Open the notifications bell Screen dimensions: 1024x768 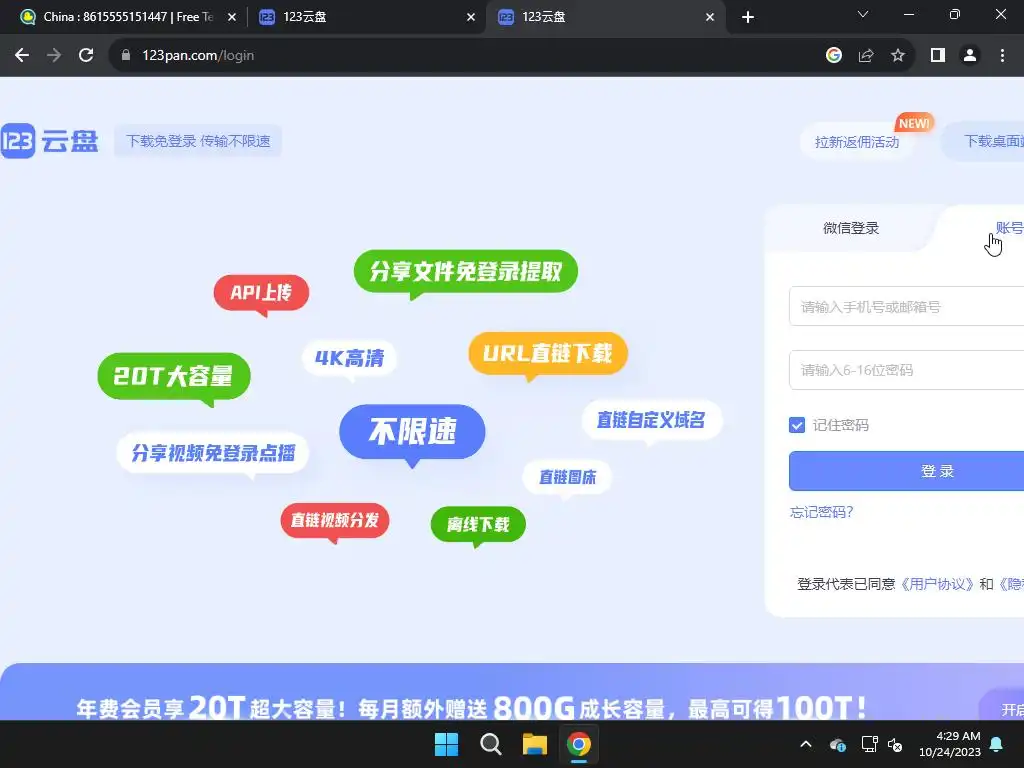pos(997,744)
